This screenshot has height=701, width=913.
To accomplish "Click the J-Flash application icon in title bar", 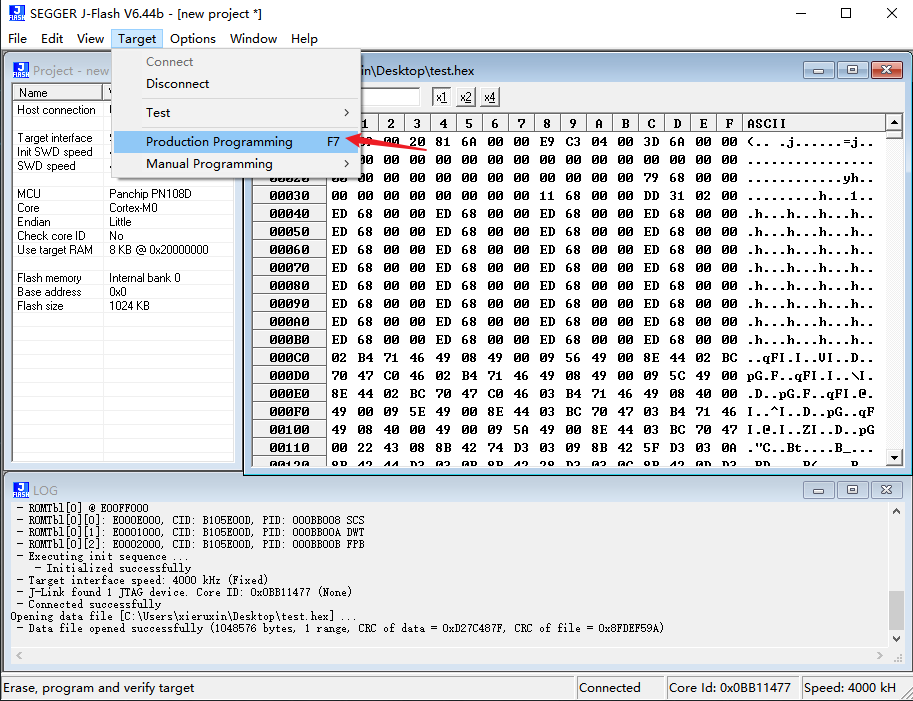I will tap(17, 13).
